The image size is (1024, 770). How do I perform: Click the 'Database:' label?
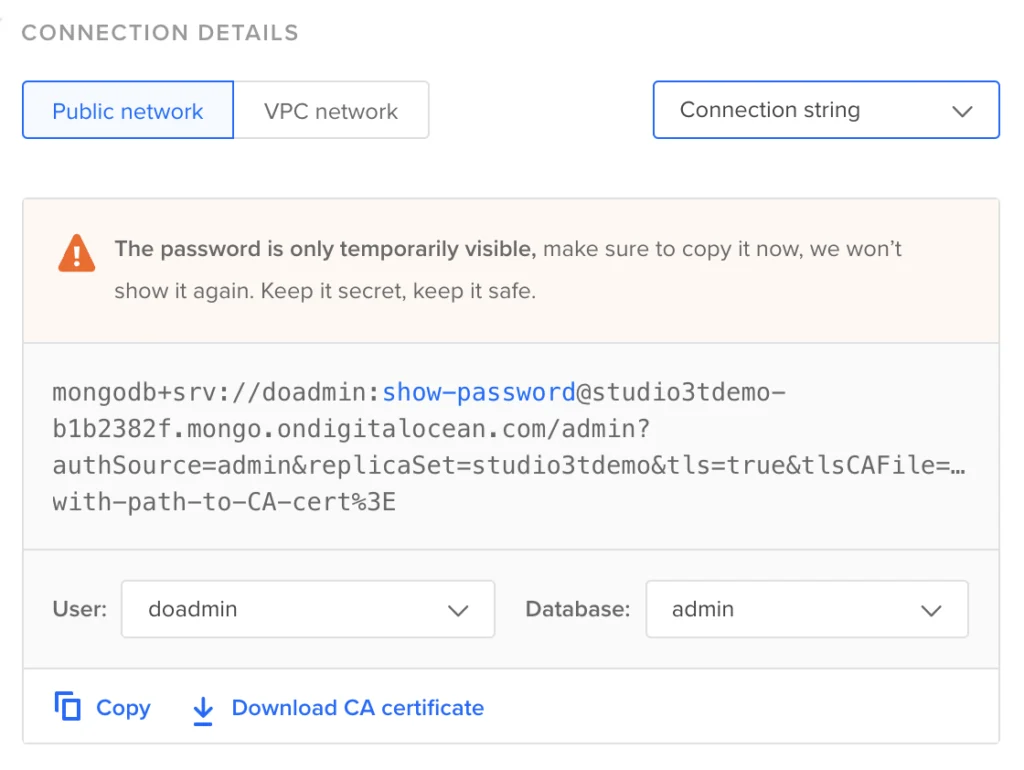point(578,609)
